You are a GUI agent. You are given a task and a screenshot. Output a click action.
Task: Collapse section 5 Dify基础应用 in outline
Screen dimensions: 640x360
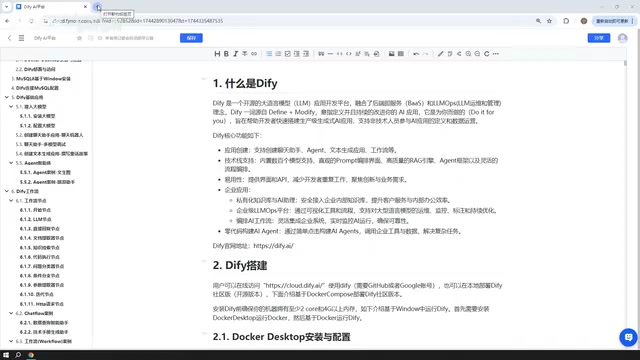point(7,97)
